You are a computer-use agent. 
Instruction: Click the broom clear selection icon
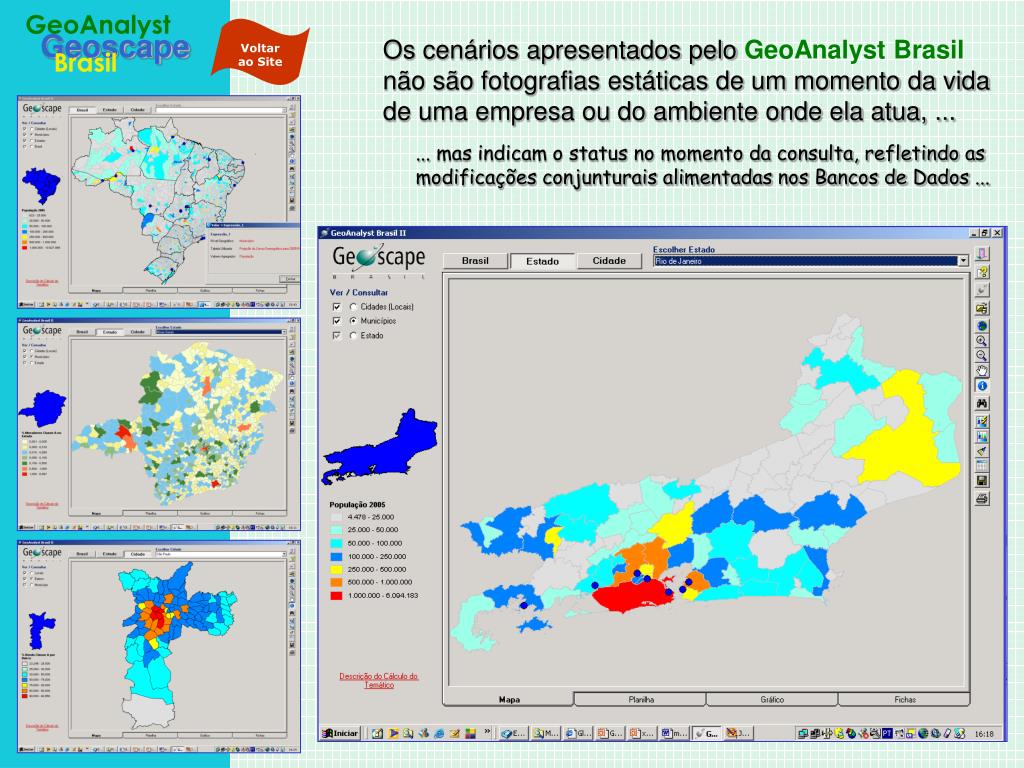coord(982,451)
